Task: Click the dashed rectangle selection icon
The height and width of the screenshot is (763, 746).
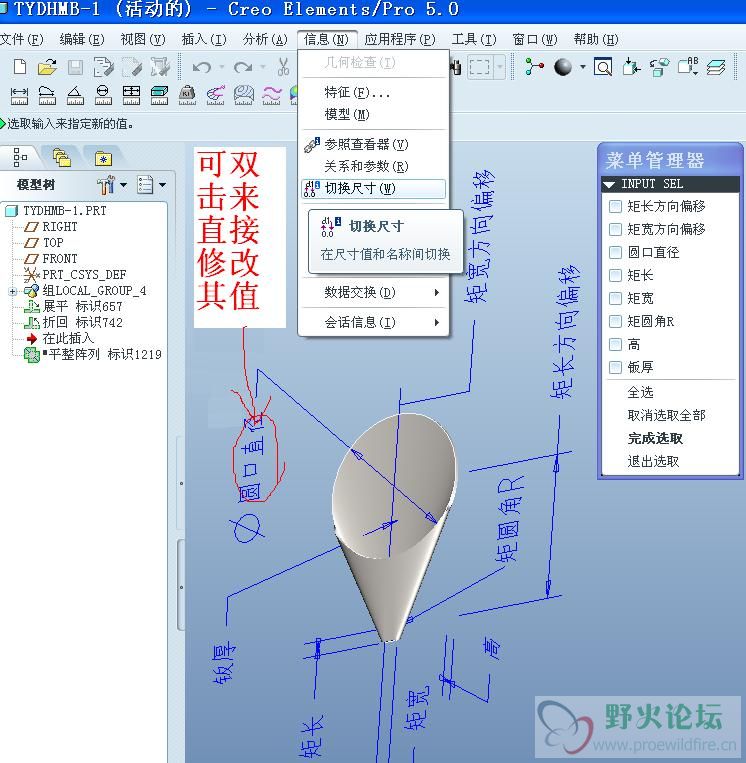Action: [x=479, y=67]
